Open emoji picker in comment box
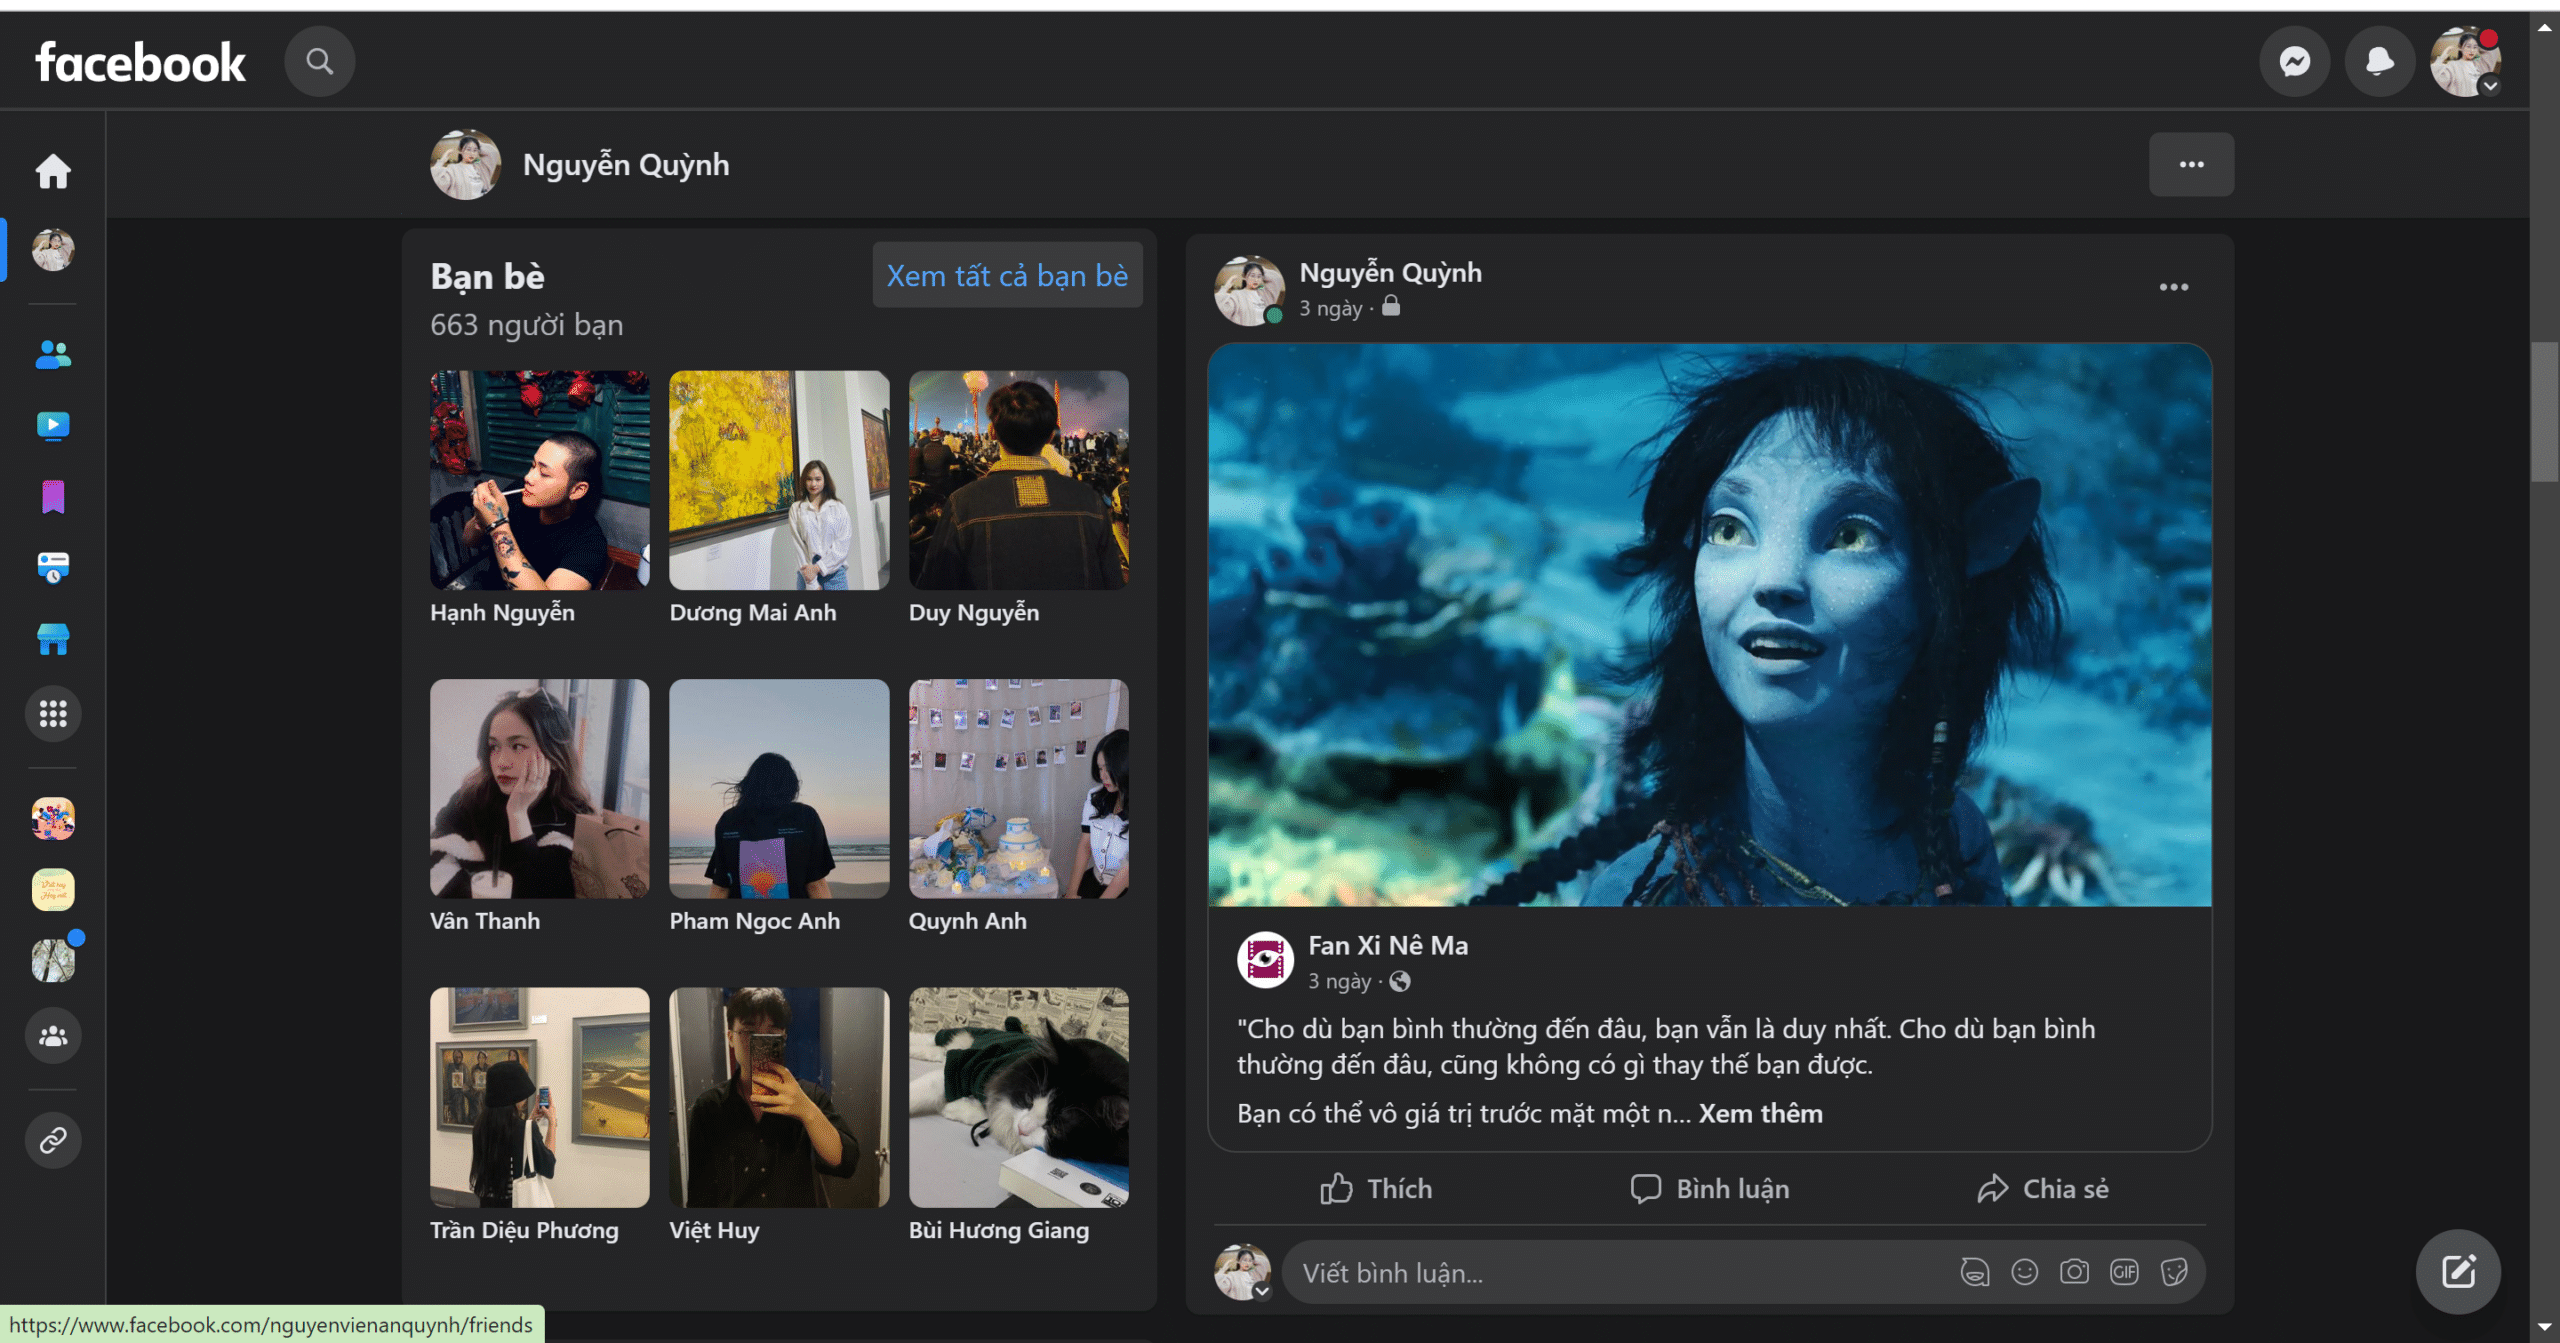Viewport: 2560px width, 1343px height. 2025,1273
